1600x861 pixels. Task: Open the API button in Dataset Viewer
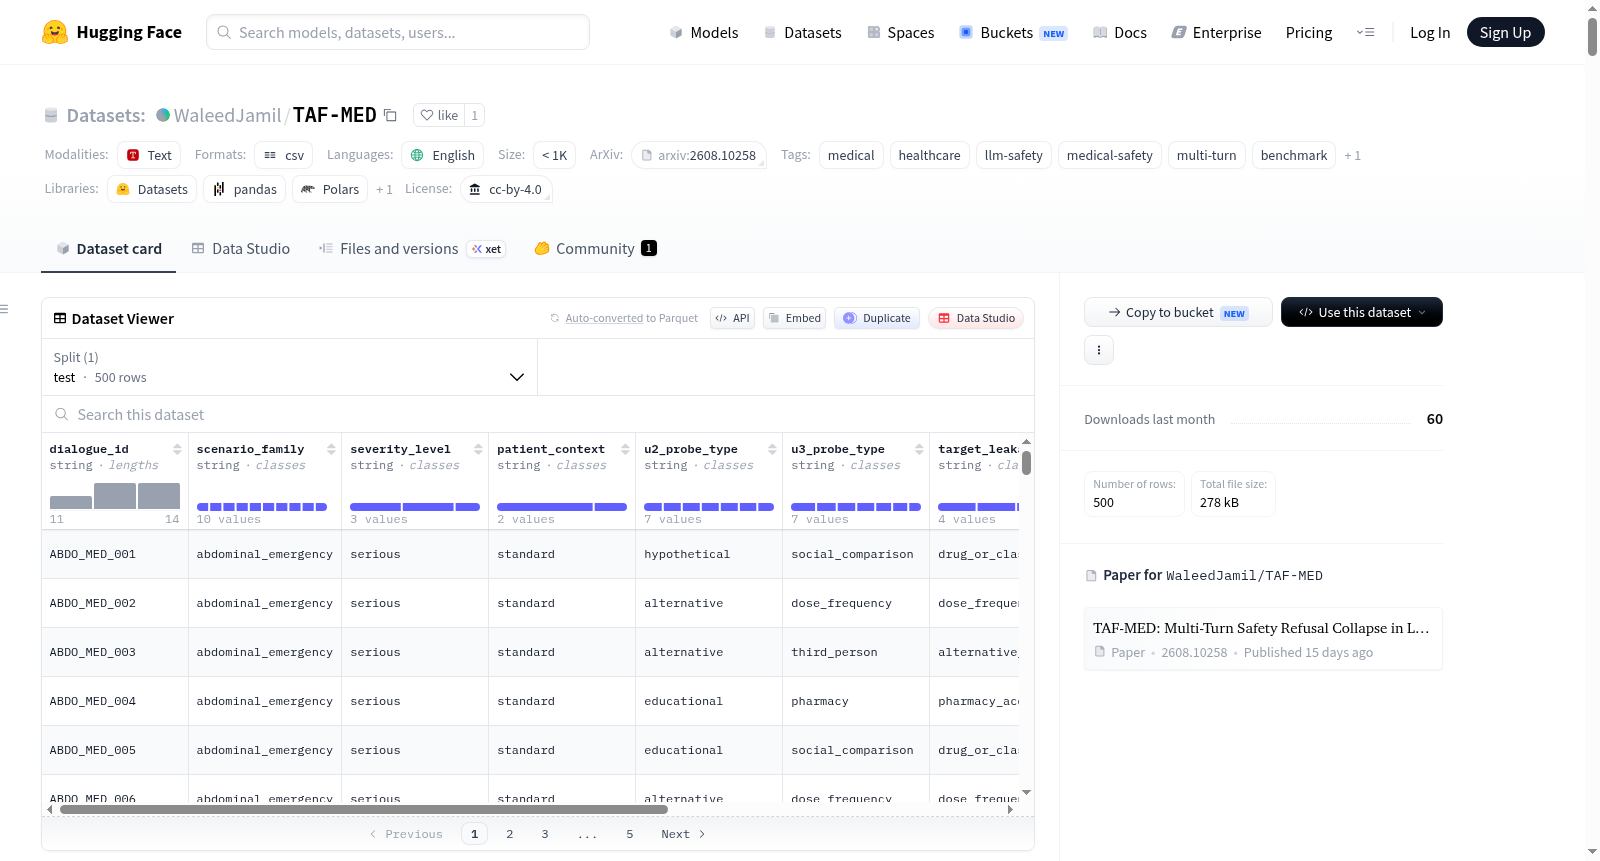tap(732, 318)
